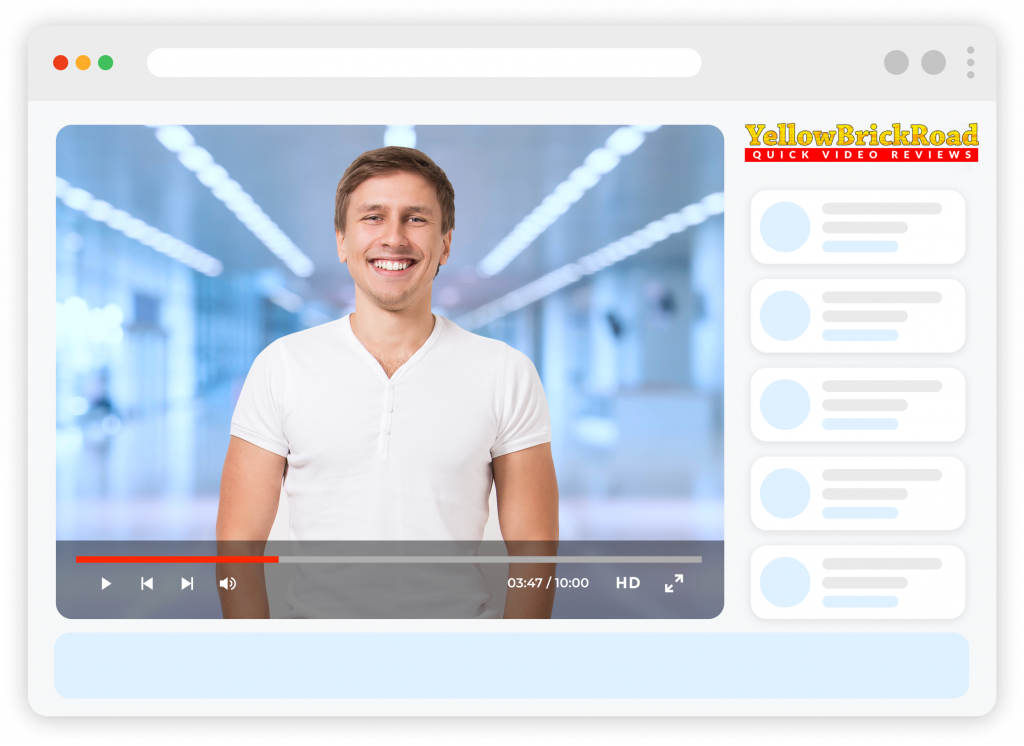Open the browser's vertical three-dot menu

pyautogui.click(x=970, y=63)
